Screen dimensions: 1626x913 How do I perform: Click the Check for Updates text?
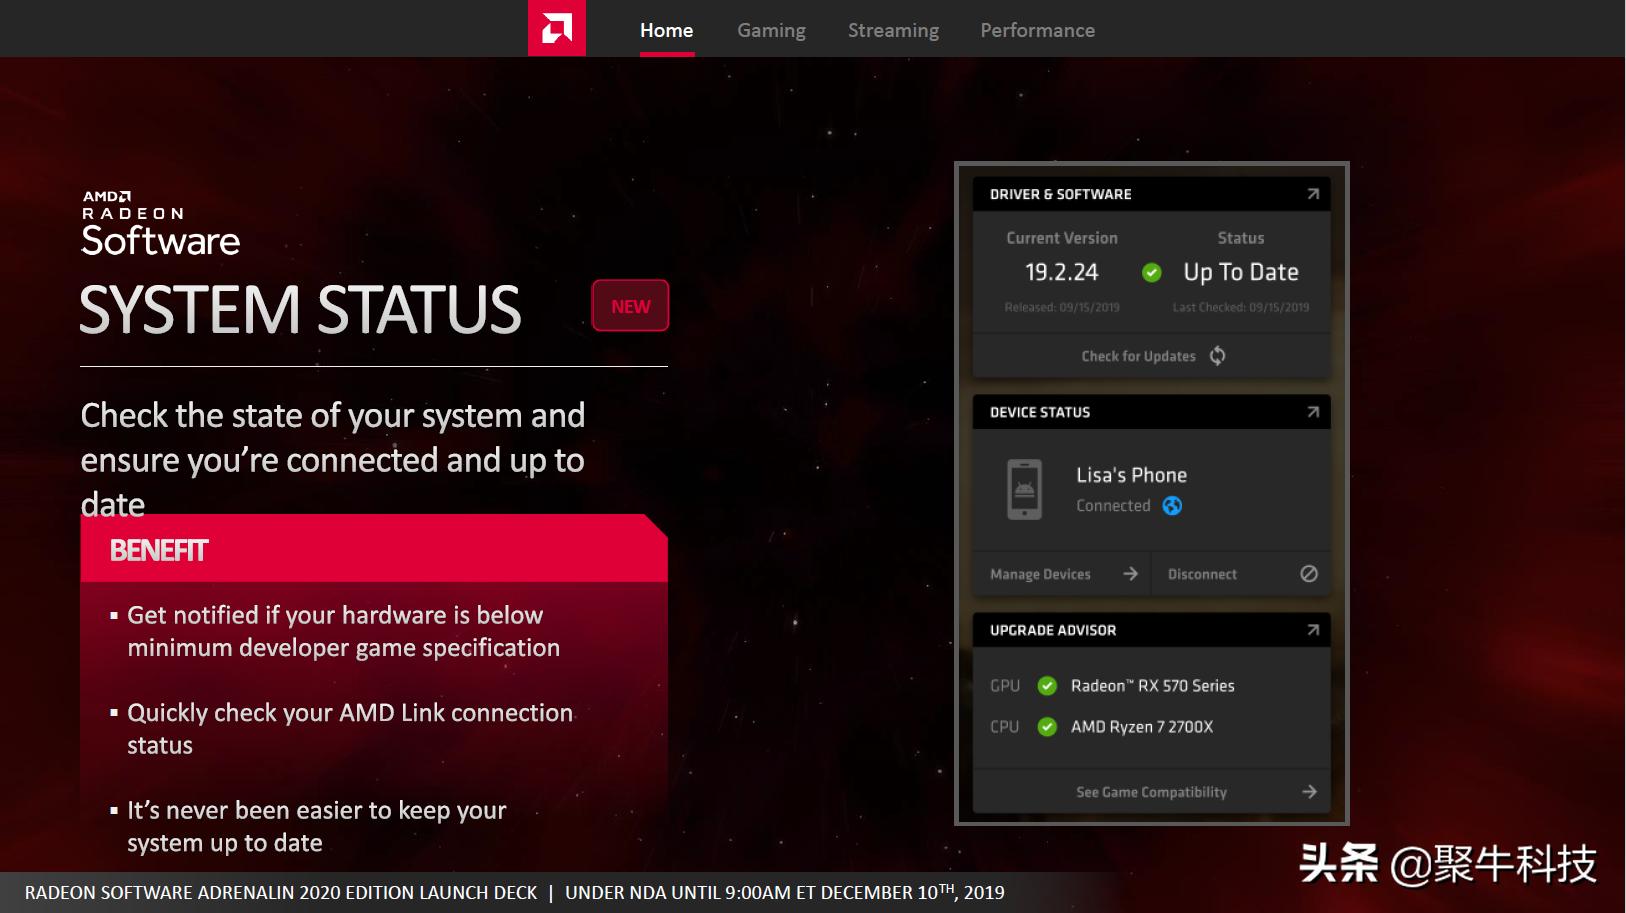point(1138,356)
